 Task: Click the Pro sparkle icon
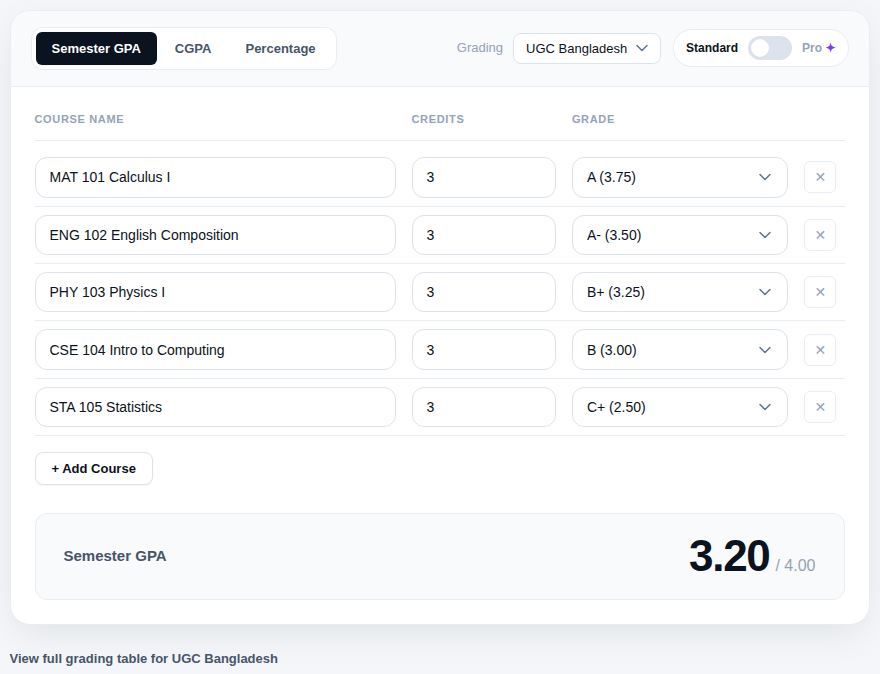831,48
